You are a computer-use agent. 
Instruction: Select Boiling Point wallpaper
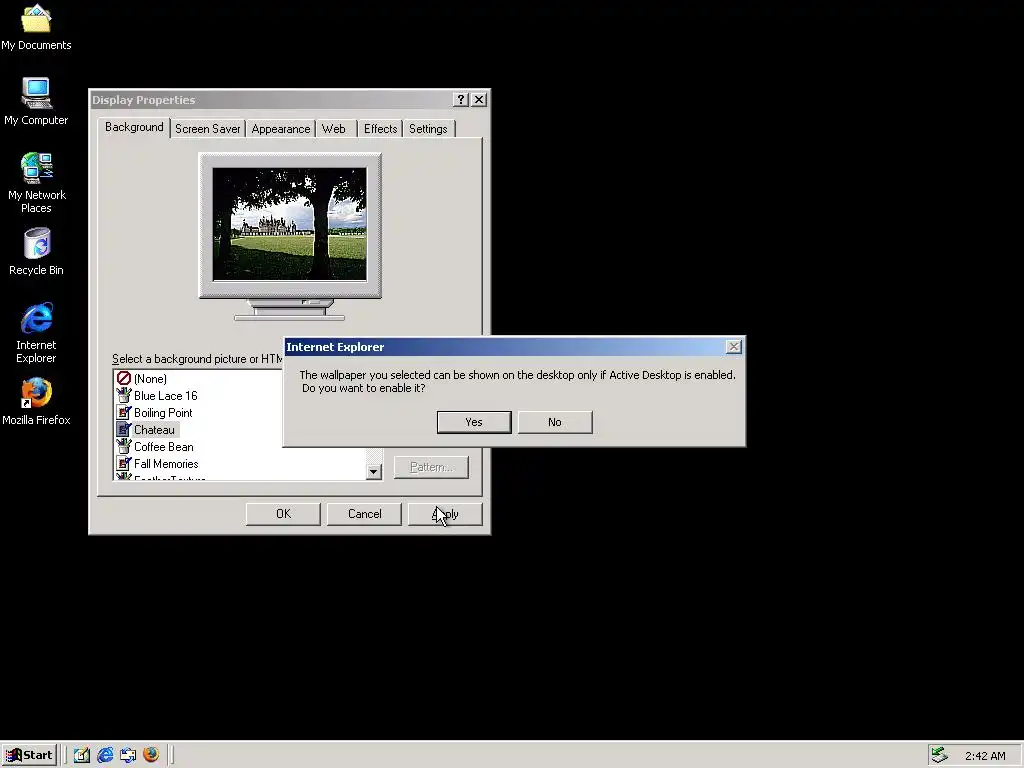pyautogui.click(x=163, y=413)
